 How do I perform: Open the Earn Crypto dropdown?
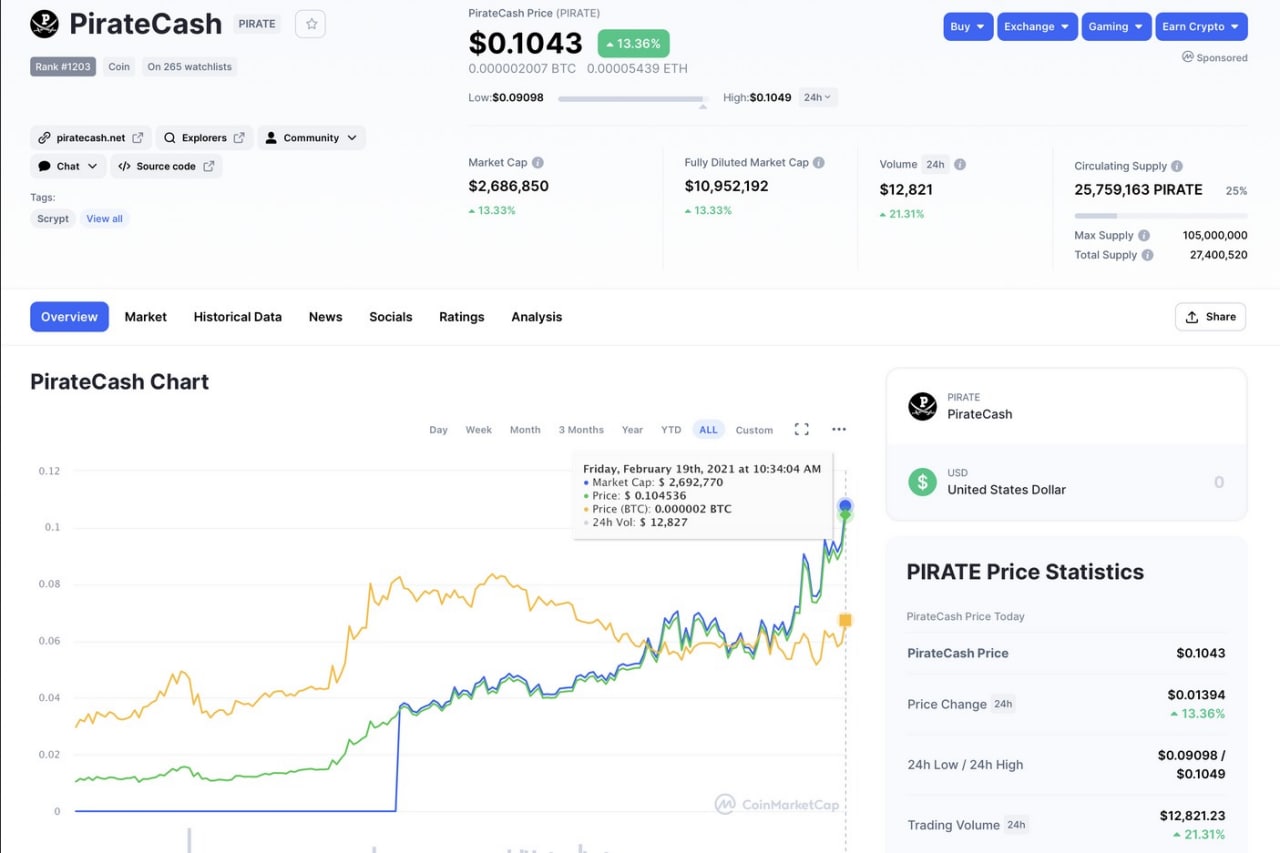click(x=1201, y=27)
